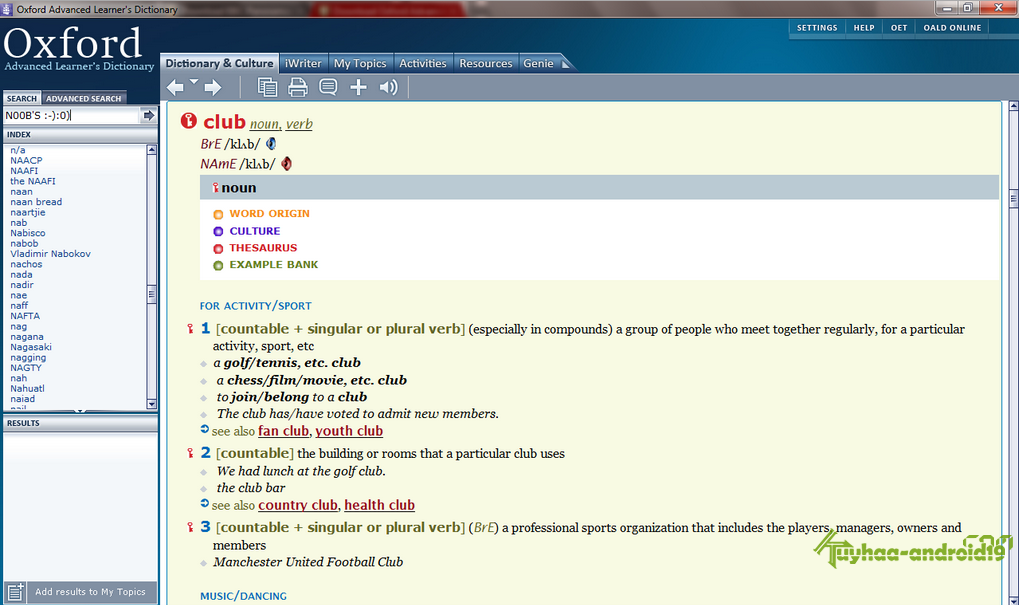Select index entry Nahuatl
1019x605 pixels.
click(x=27, y=389)
